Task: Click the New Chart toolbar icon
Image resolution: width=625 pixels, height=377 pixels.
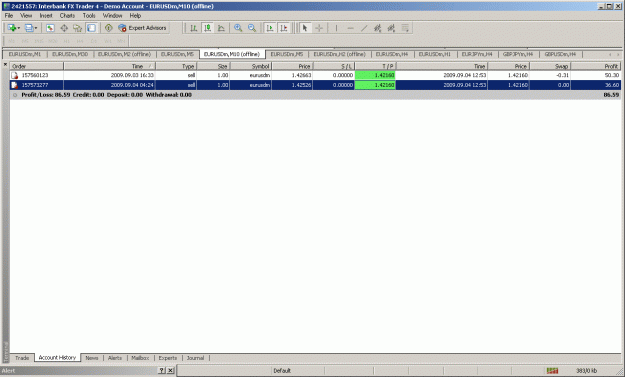Action: 12,28
